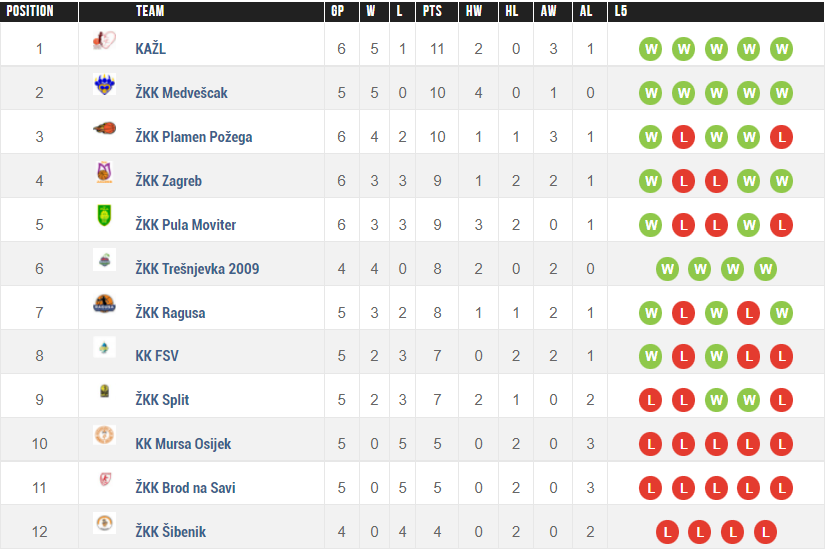The height and width of the screenshot is (549, 826).
Task: Click the ŽKK Šibenik team crest
Action: click(104, 524)
